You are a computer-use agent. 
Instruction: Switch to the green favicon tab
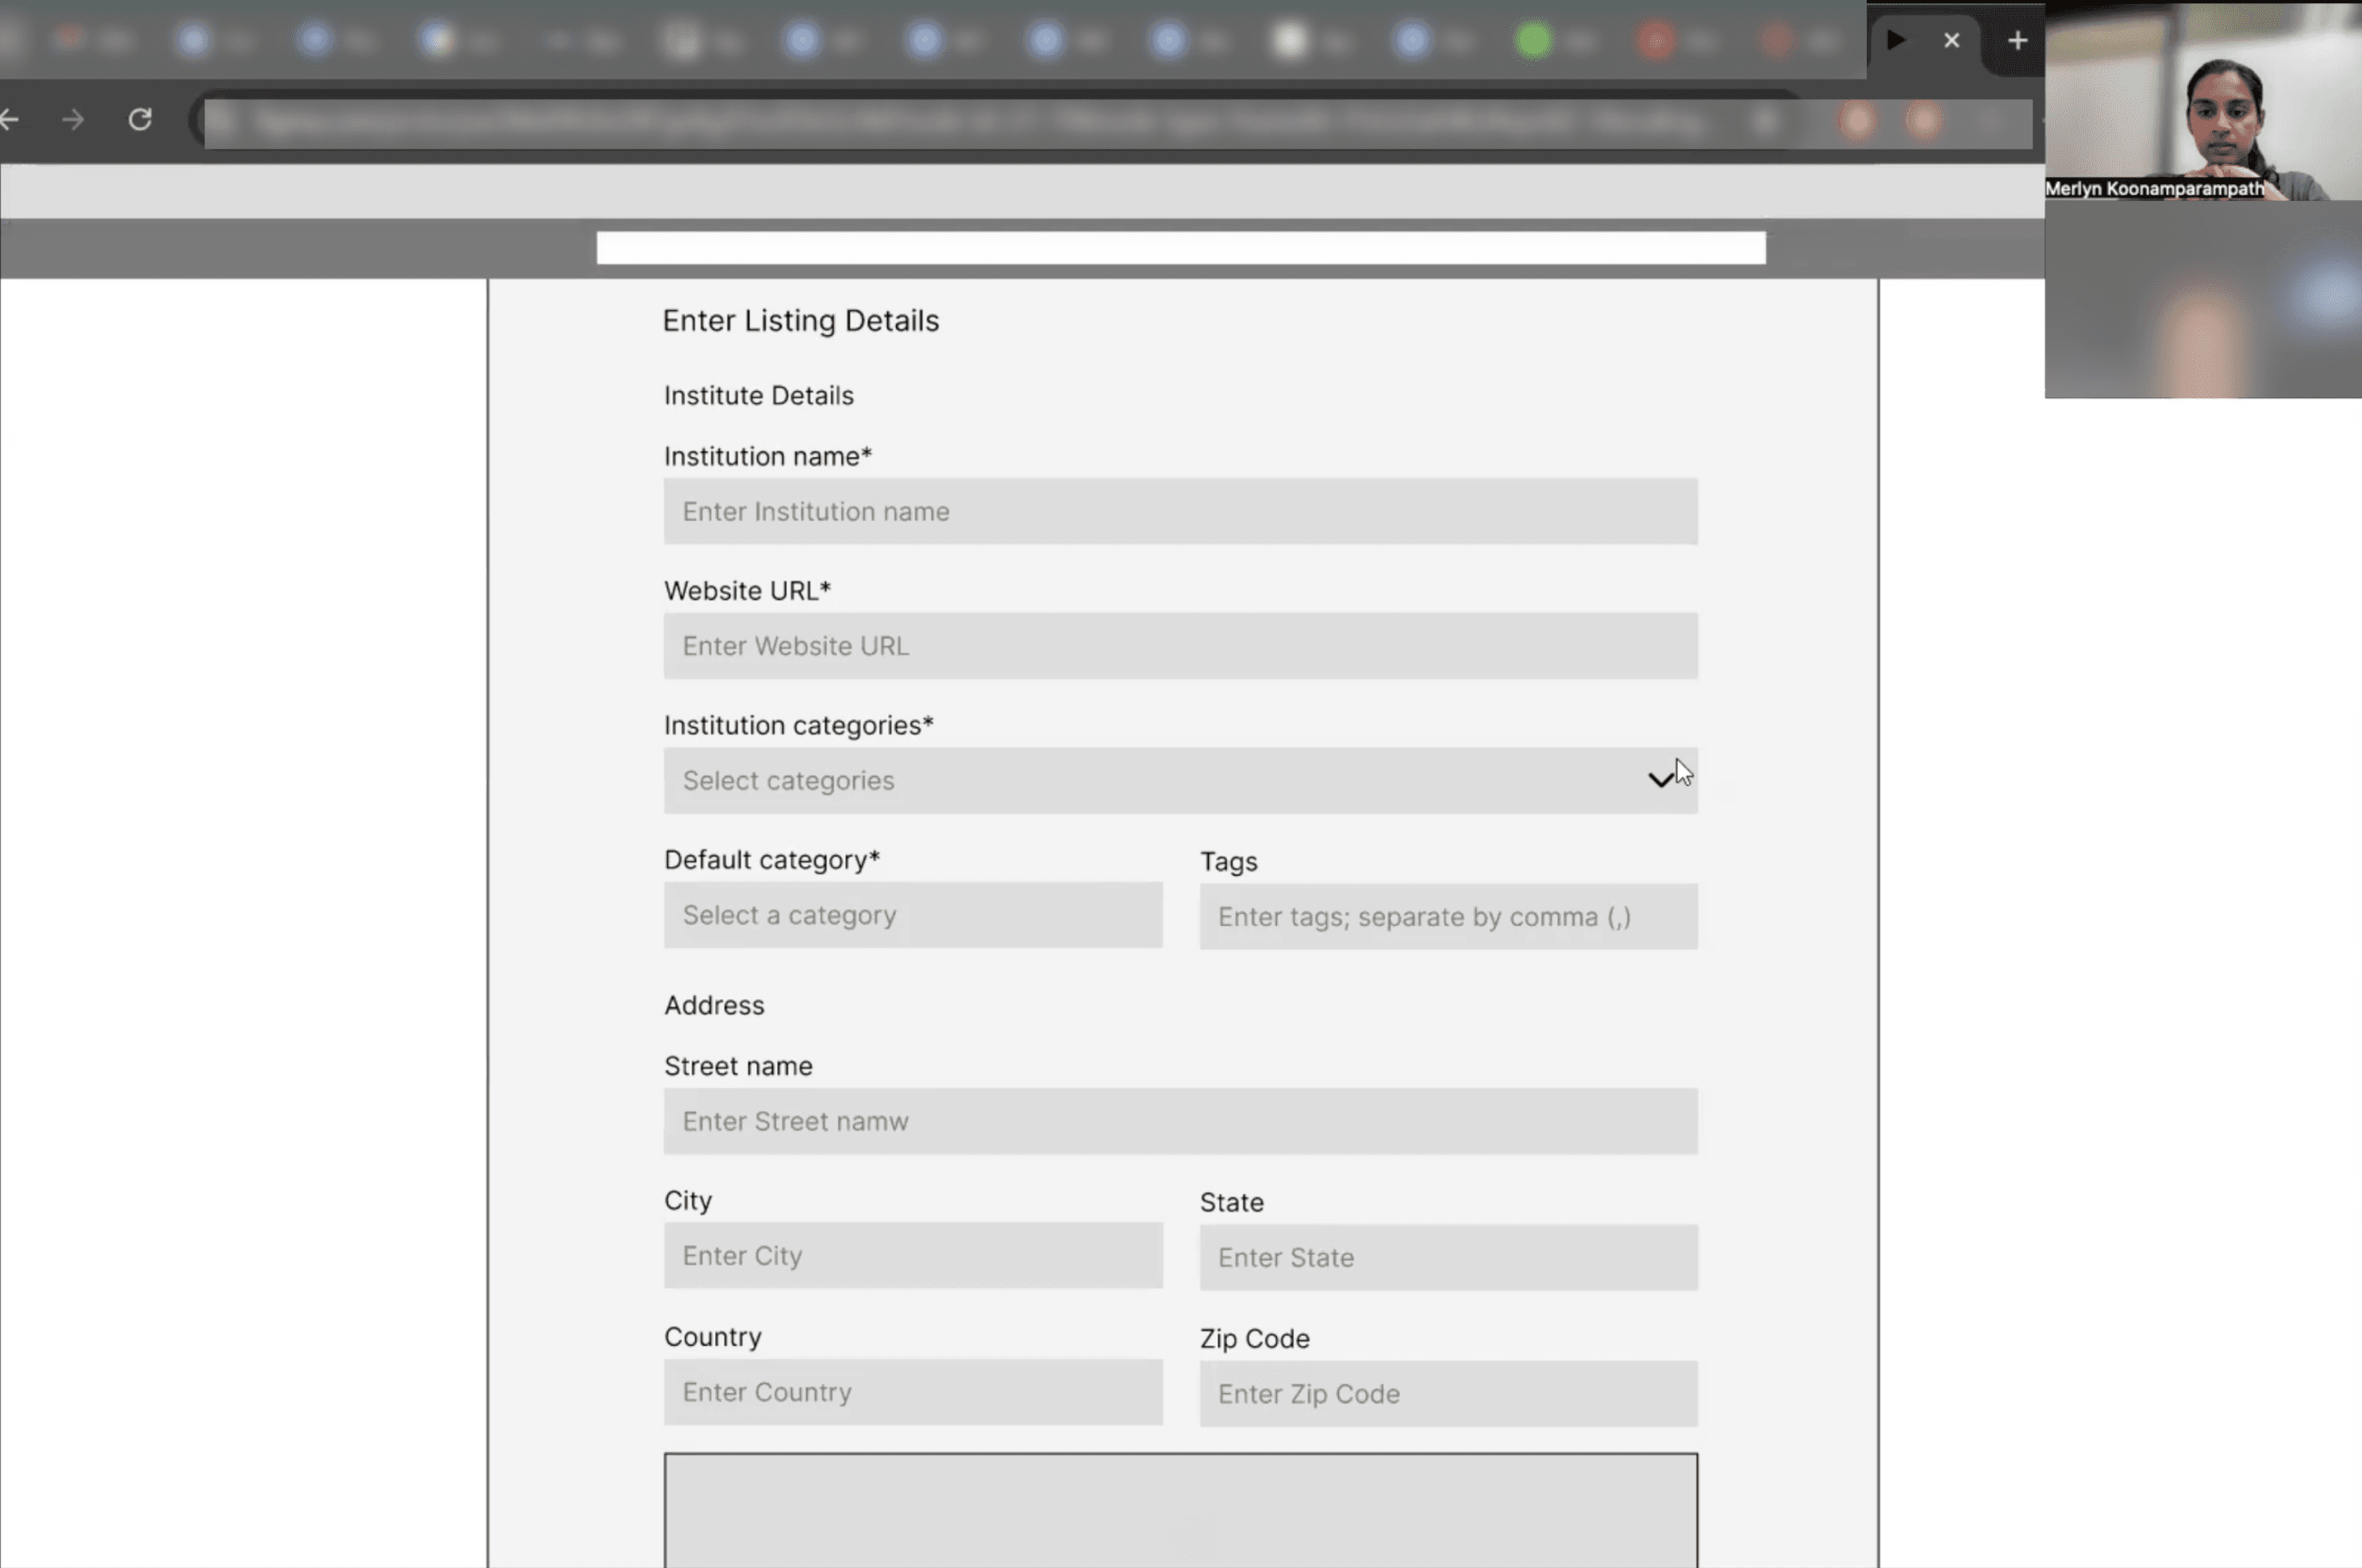point(1533,41)
